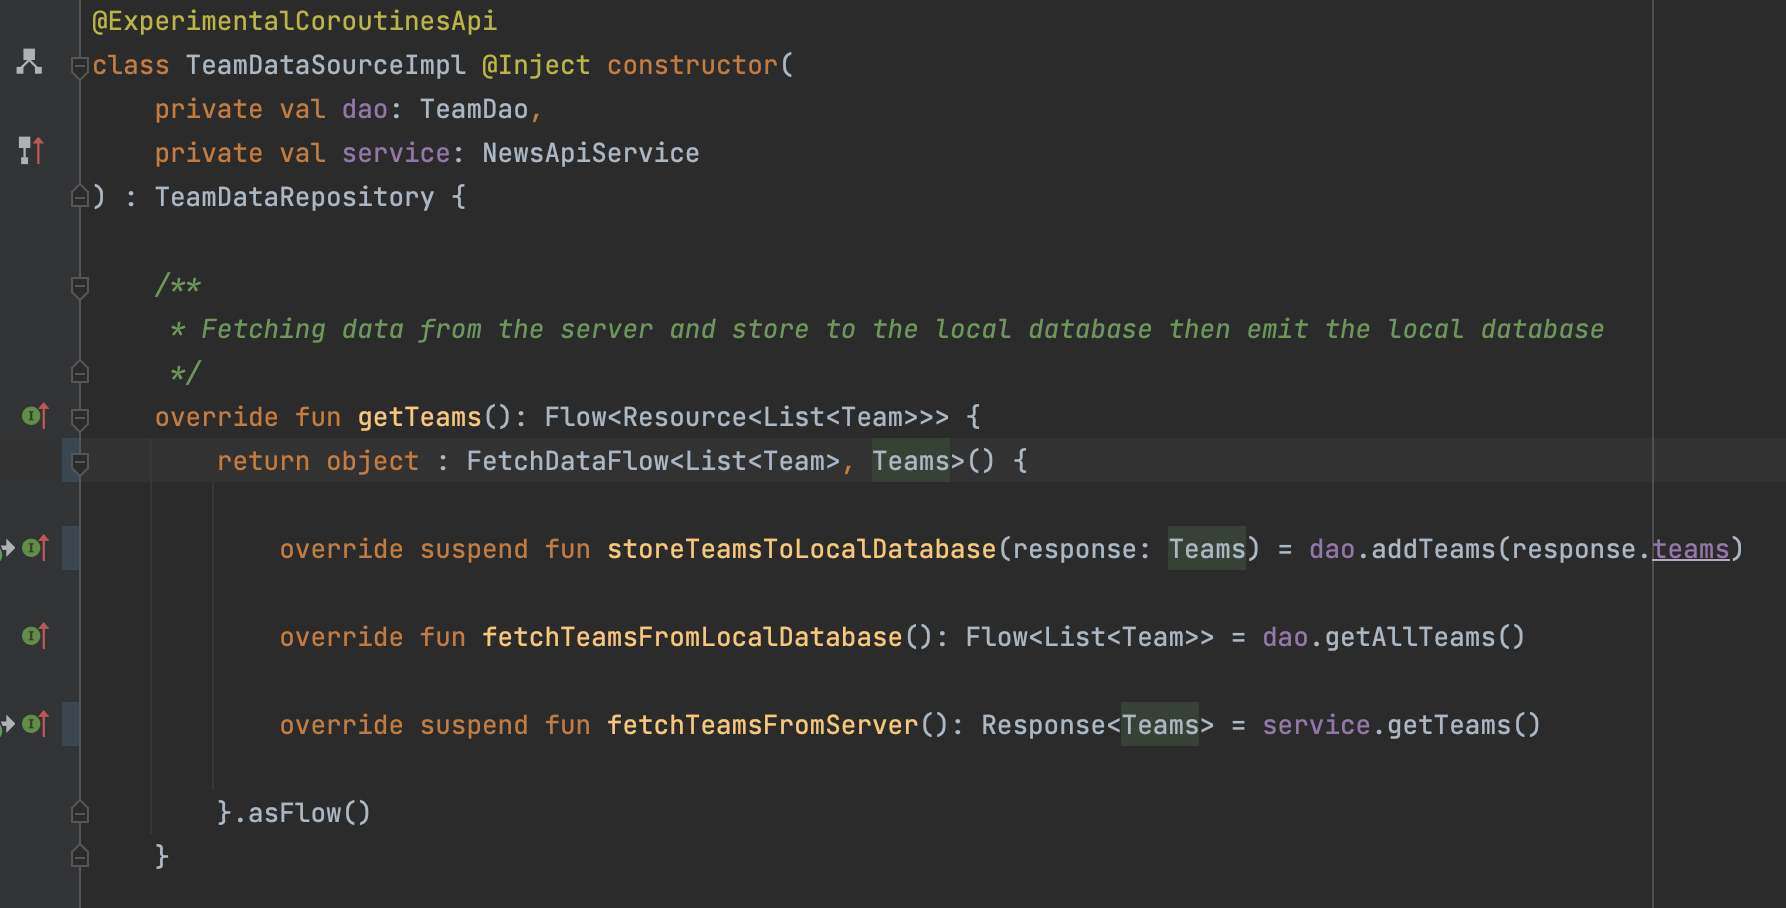Collapse the TeamDataSourceImpl class declaration fold
The image size is (1786, 908).
[x=80, y=67]
